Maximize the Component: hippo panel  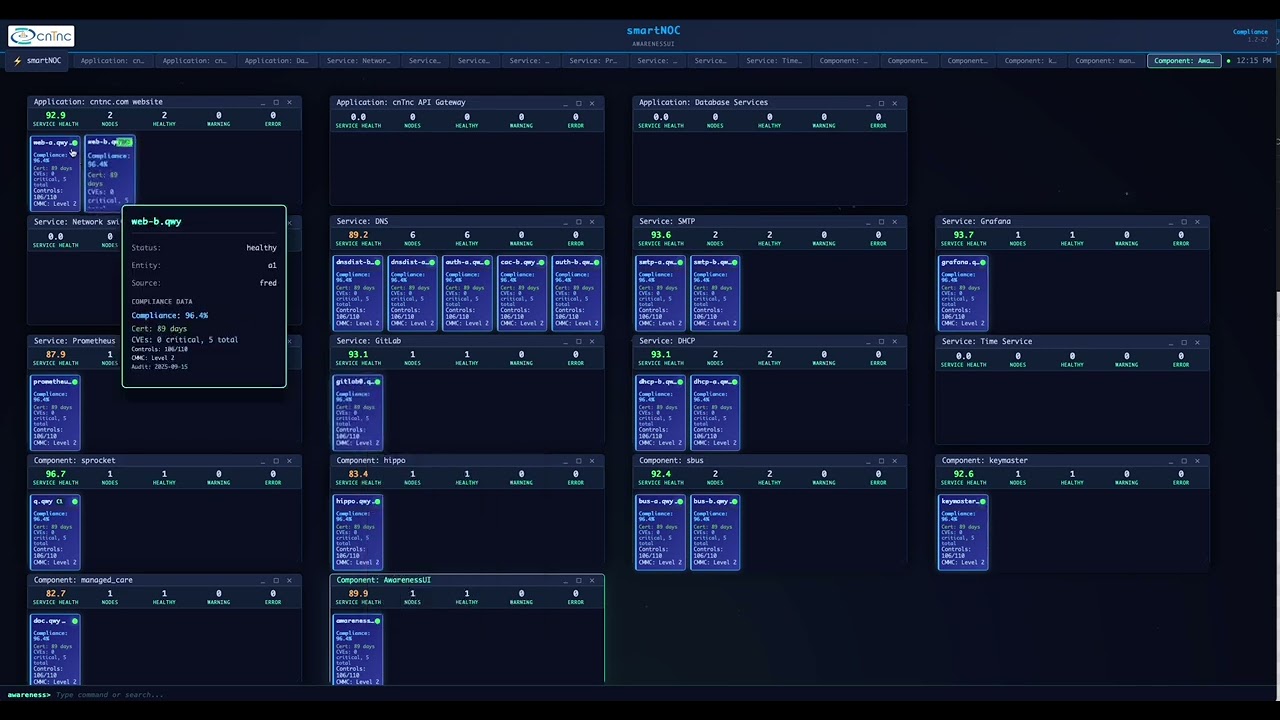pos(578,461)
